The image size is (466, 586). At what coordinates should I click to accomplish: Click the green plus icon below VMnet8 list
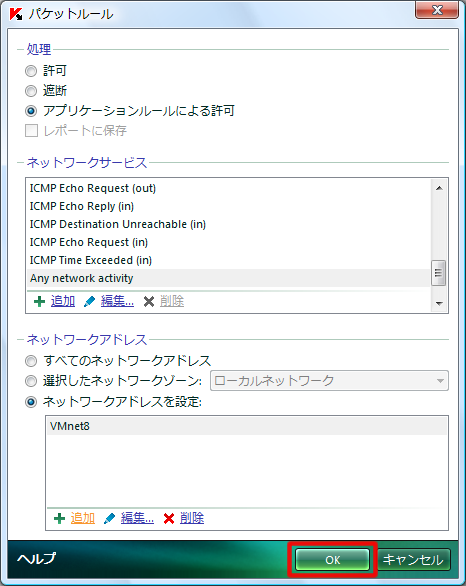coord(59,518)
